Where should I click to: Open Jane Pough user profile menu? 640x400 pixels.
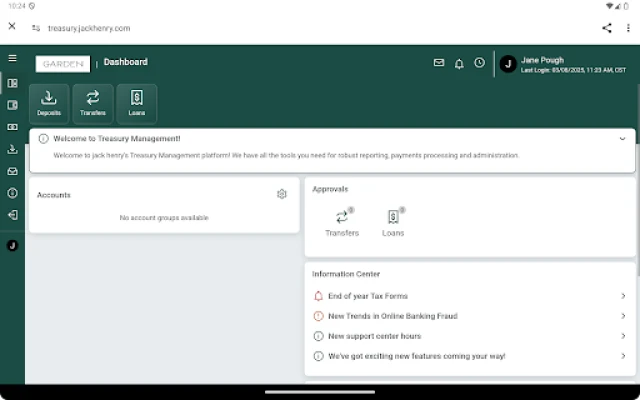click(508, 64)
